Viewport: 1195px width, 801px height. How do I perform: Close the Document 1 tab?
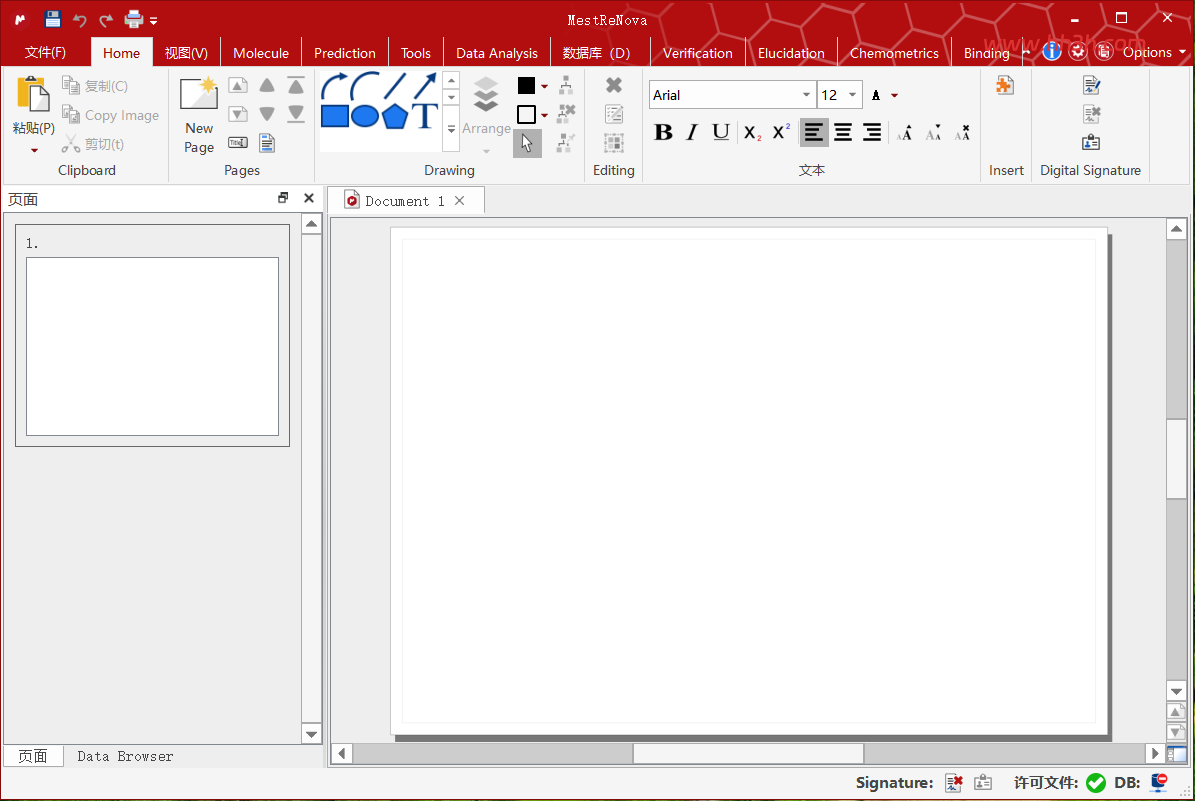tap(460, 200)
